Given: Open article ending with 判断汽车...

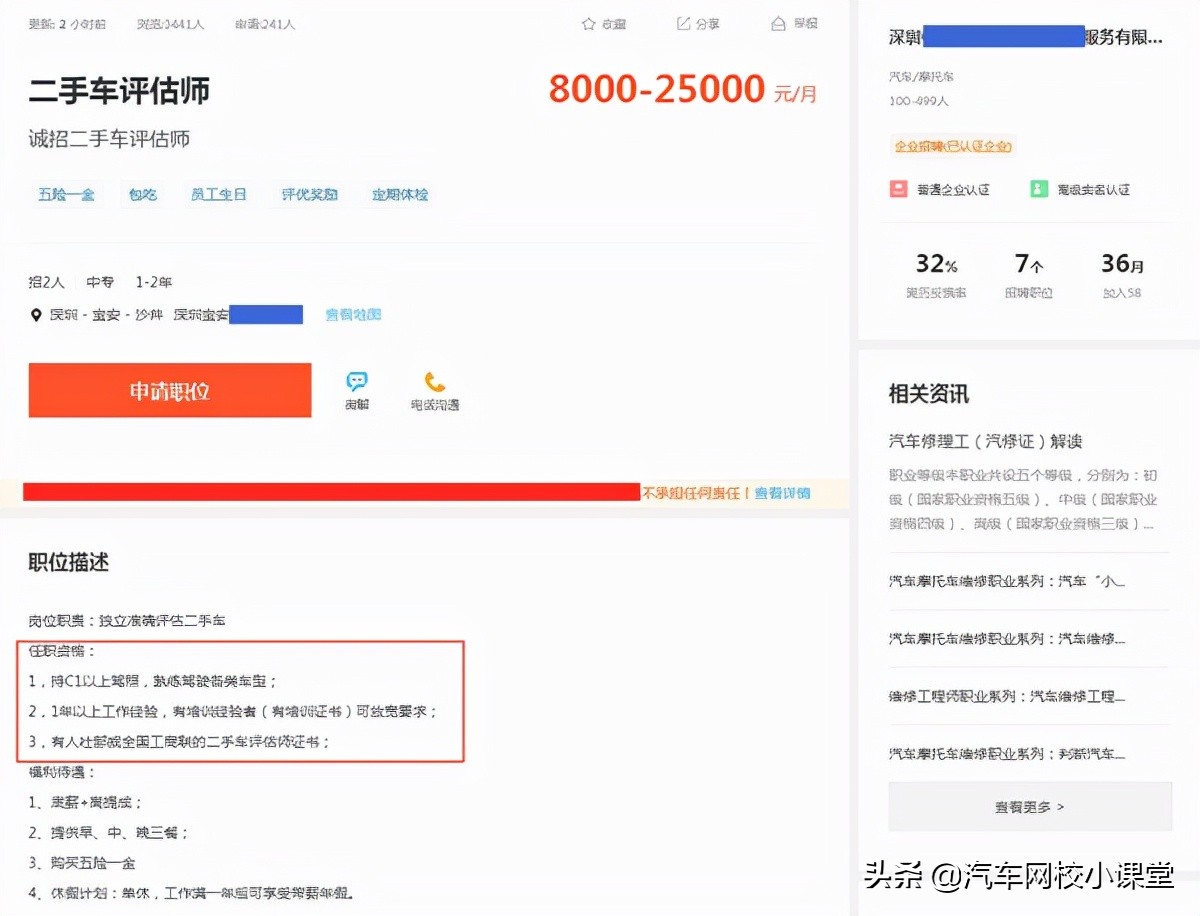Looking at the screenshot, I should [x=1007, y=752].
